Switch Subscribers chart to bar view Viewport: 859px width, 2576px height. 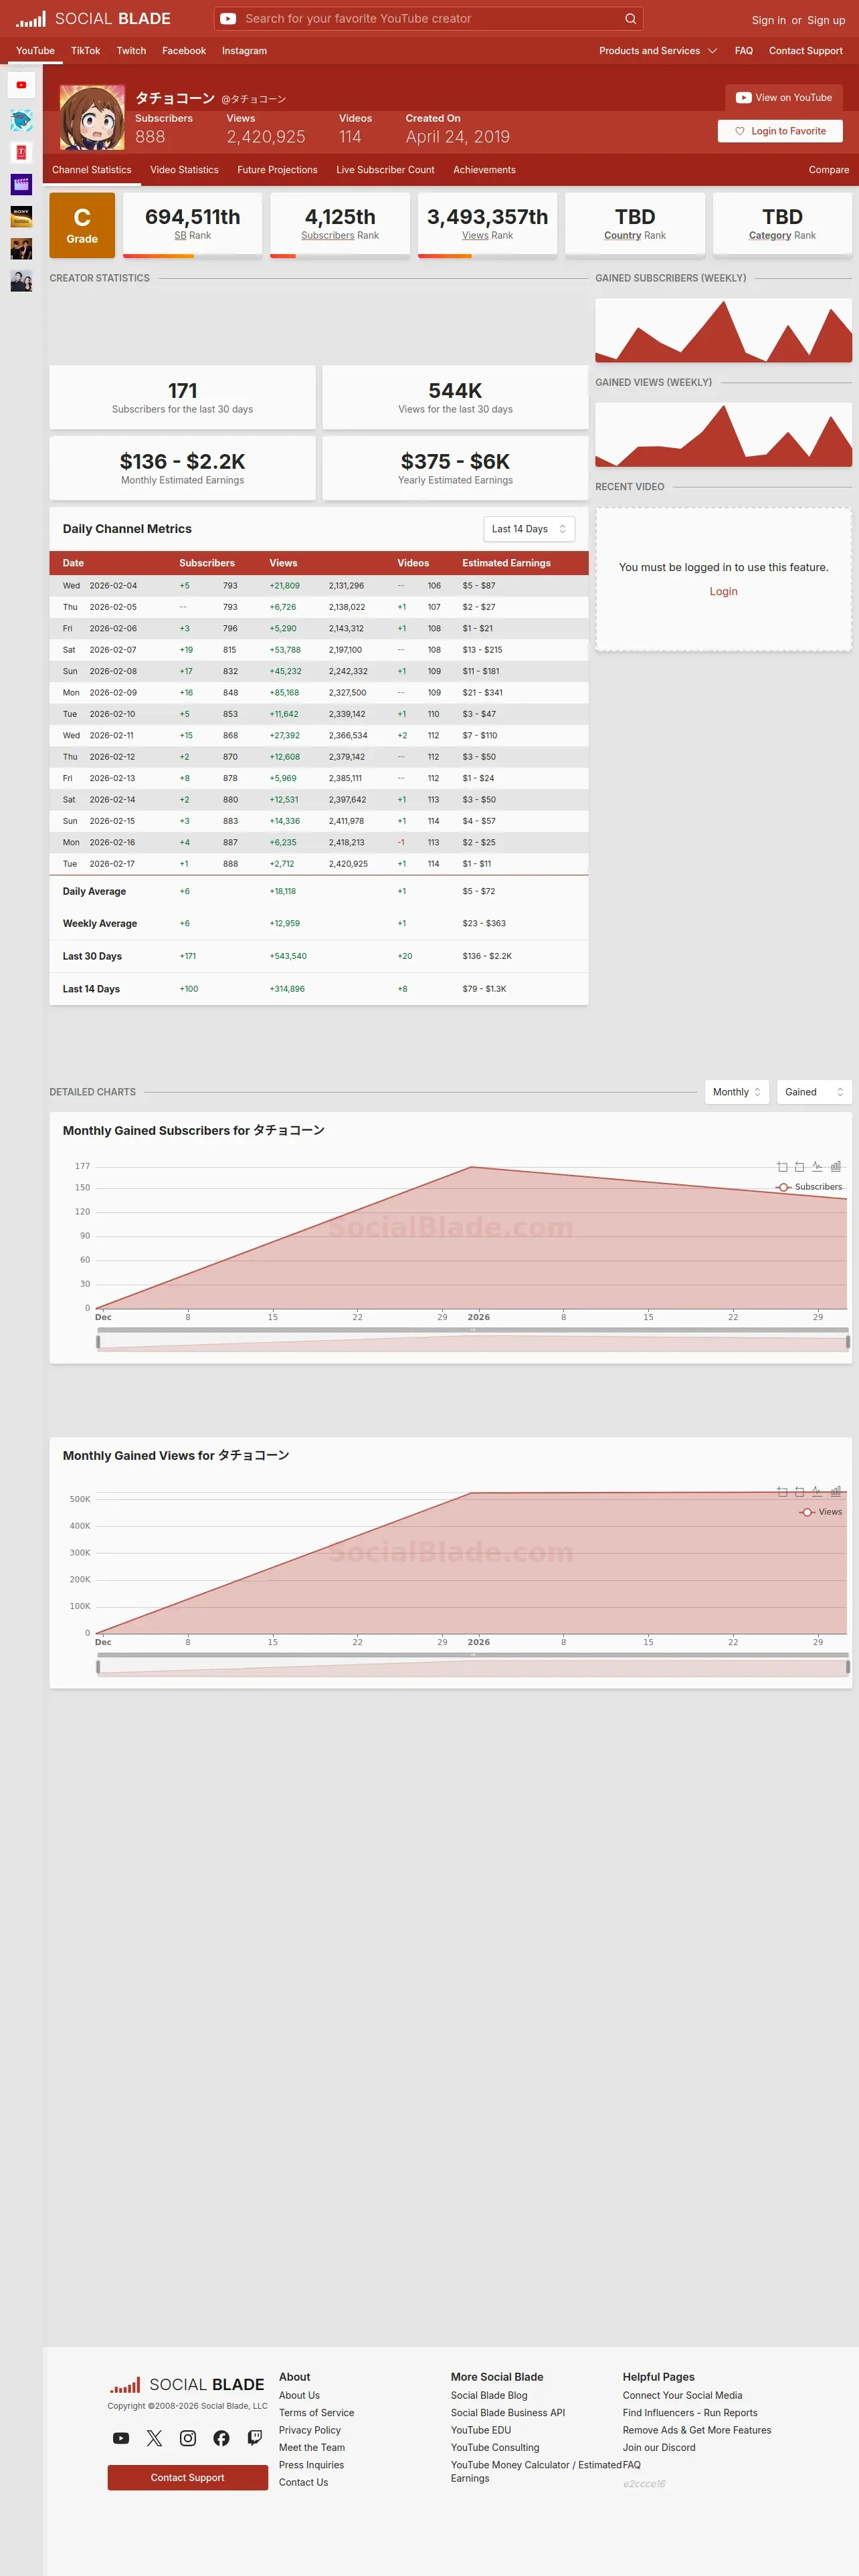tap(835, 1167)
